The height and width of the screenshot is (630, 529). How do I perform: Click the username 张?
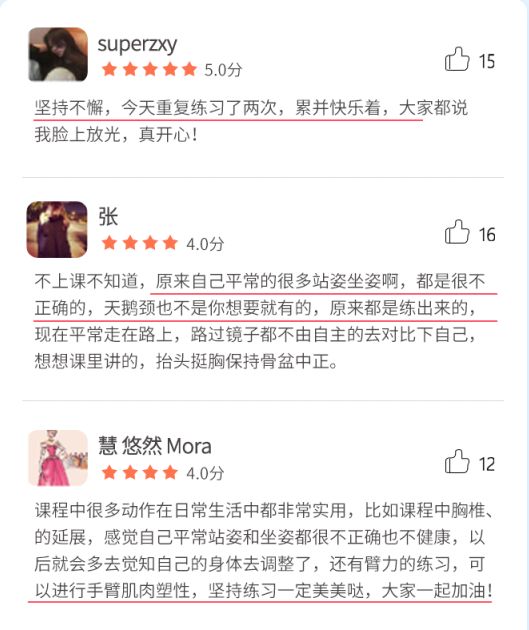(x=108, y=217)
